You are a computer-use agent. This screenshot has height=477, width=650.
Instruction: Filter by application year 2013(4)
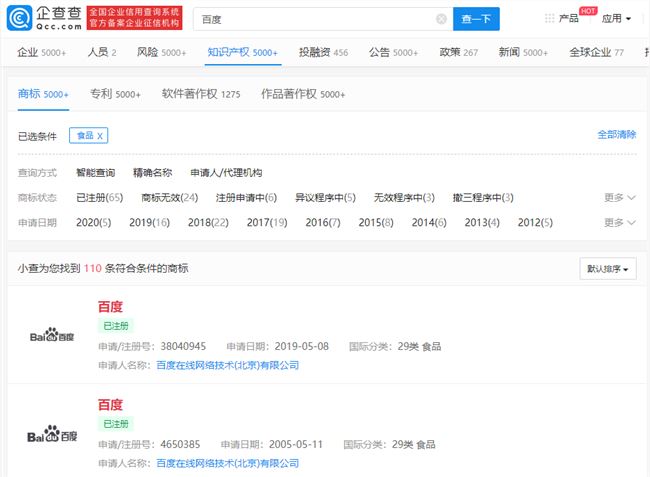(482, 223)
